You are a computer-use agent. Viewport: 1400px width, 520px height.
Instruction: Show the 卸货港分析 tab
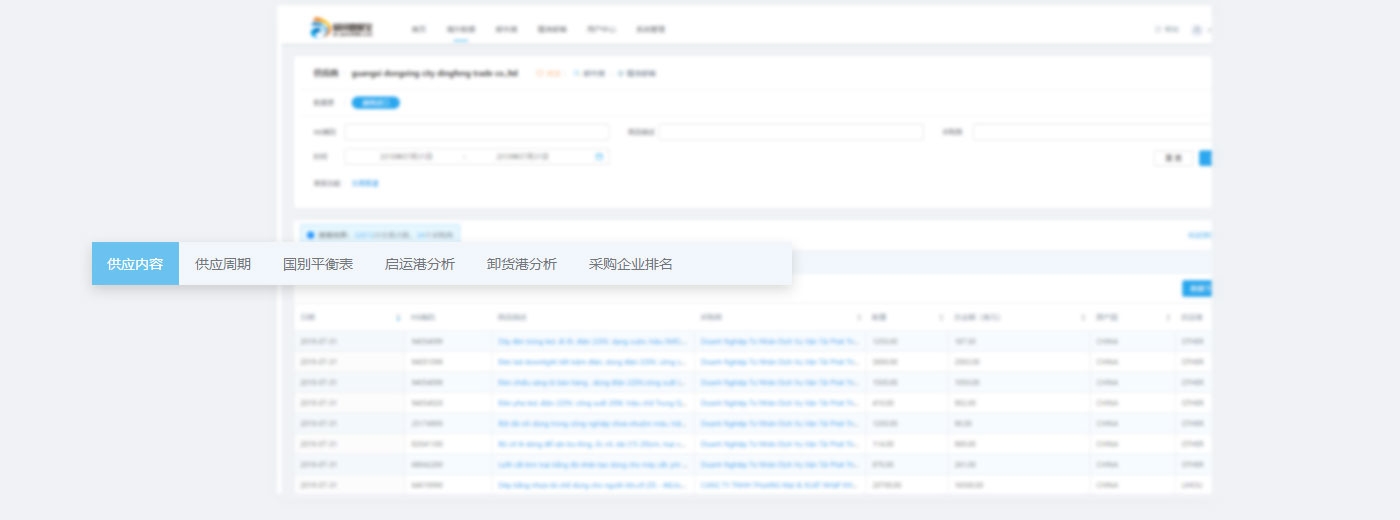coord(521,264)
